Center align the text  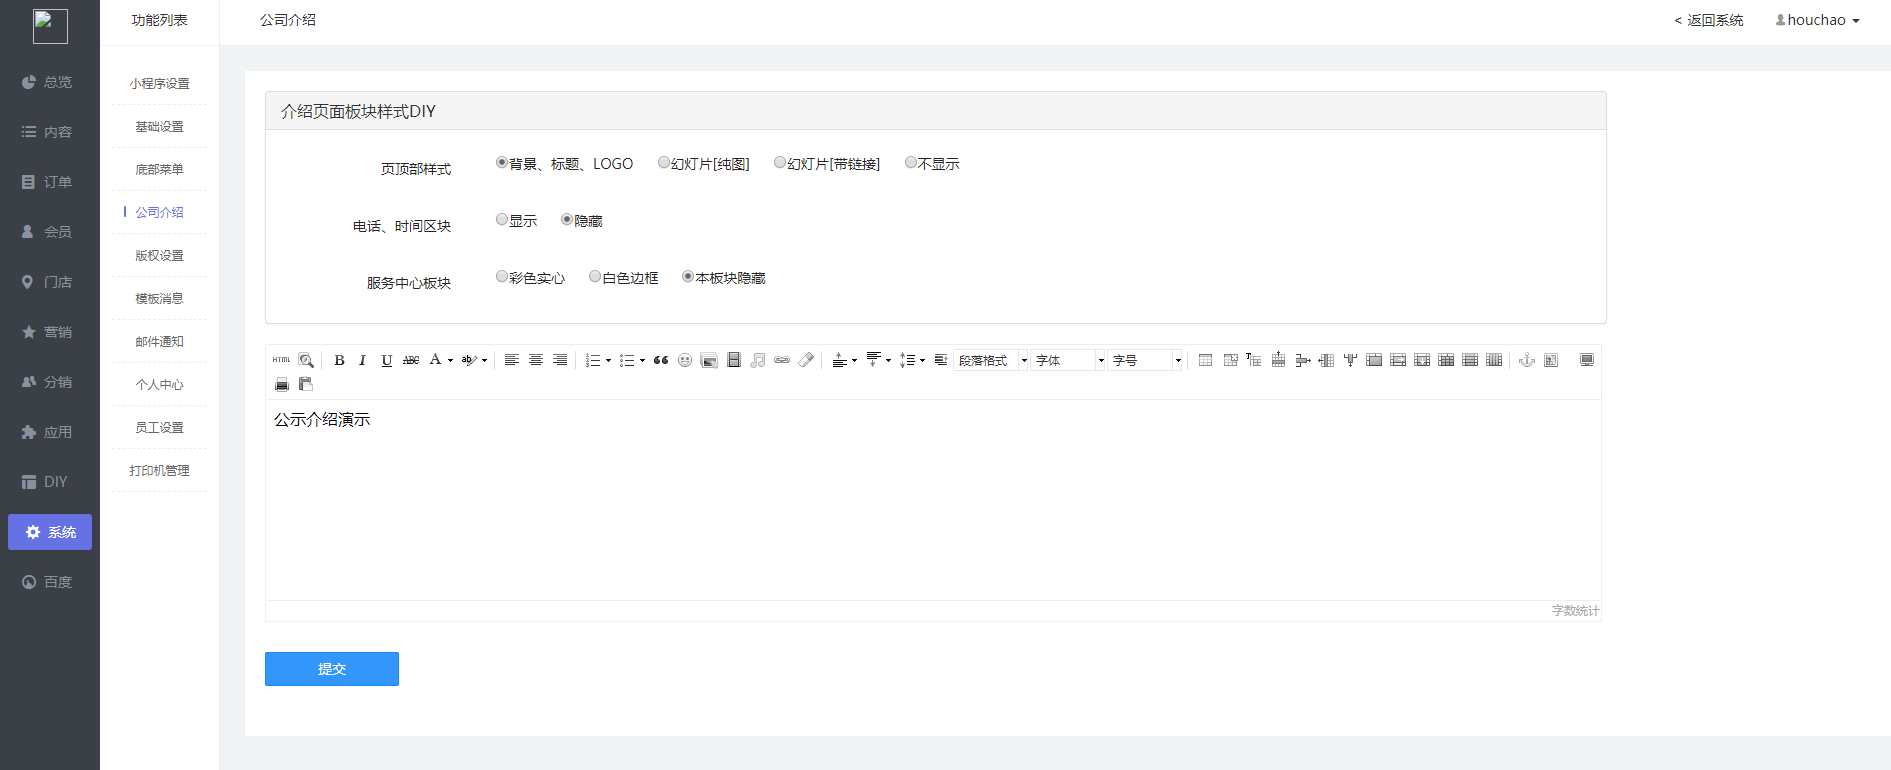point(536,360)
